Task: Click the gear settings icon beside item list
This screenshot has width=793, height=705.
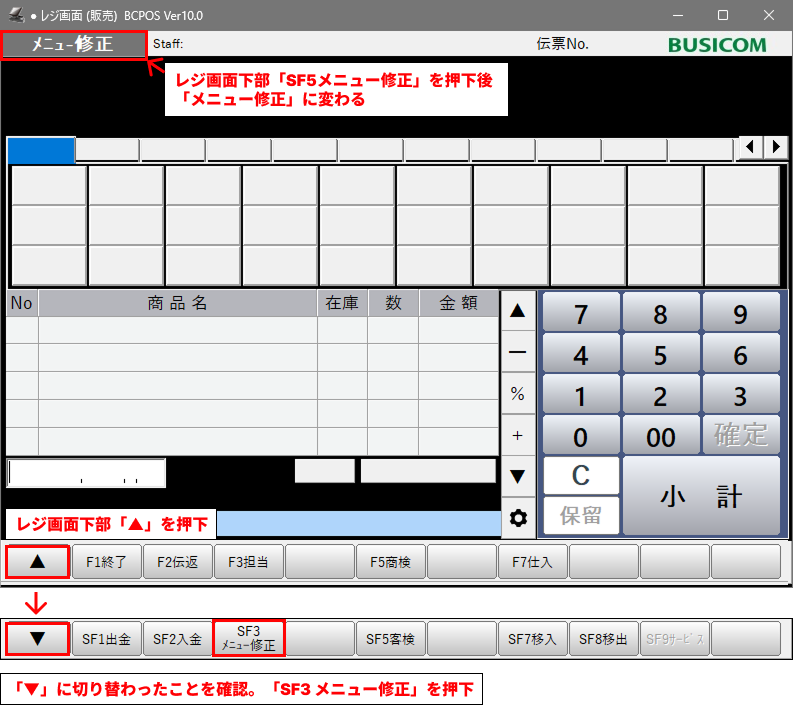Action: click(517, 518)
